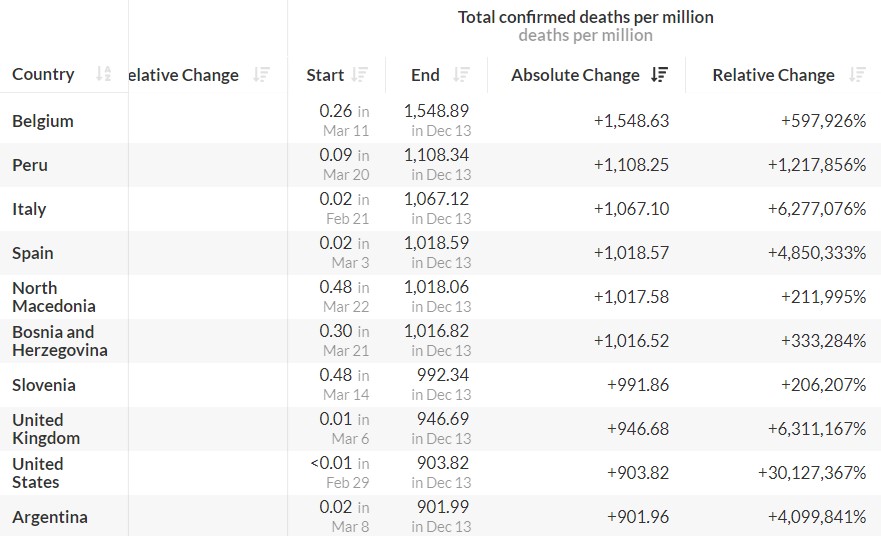
Task: Click the Absolute Change sort arrow icon
Action: coord(659,75)
